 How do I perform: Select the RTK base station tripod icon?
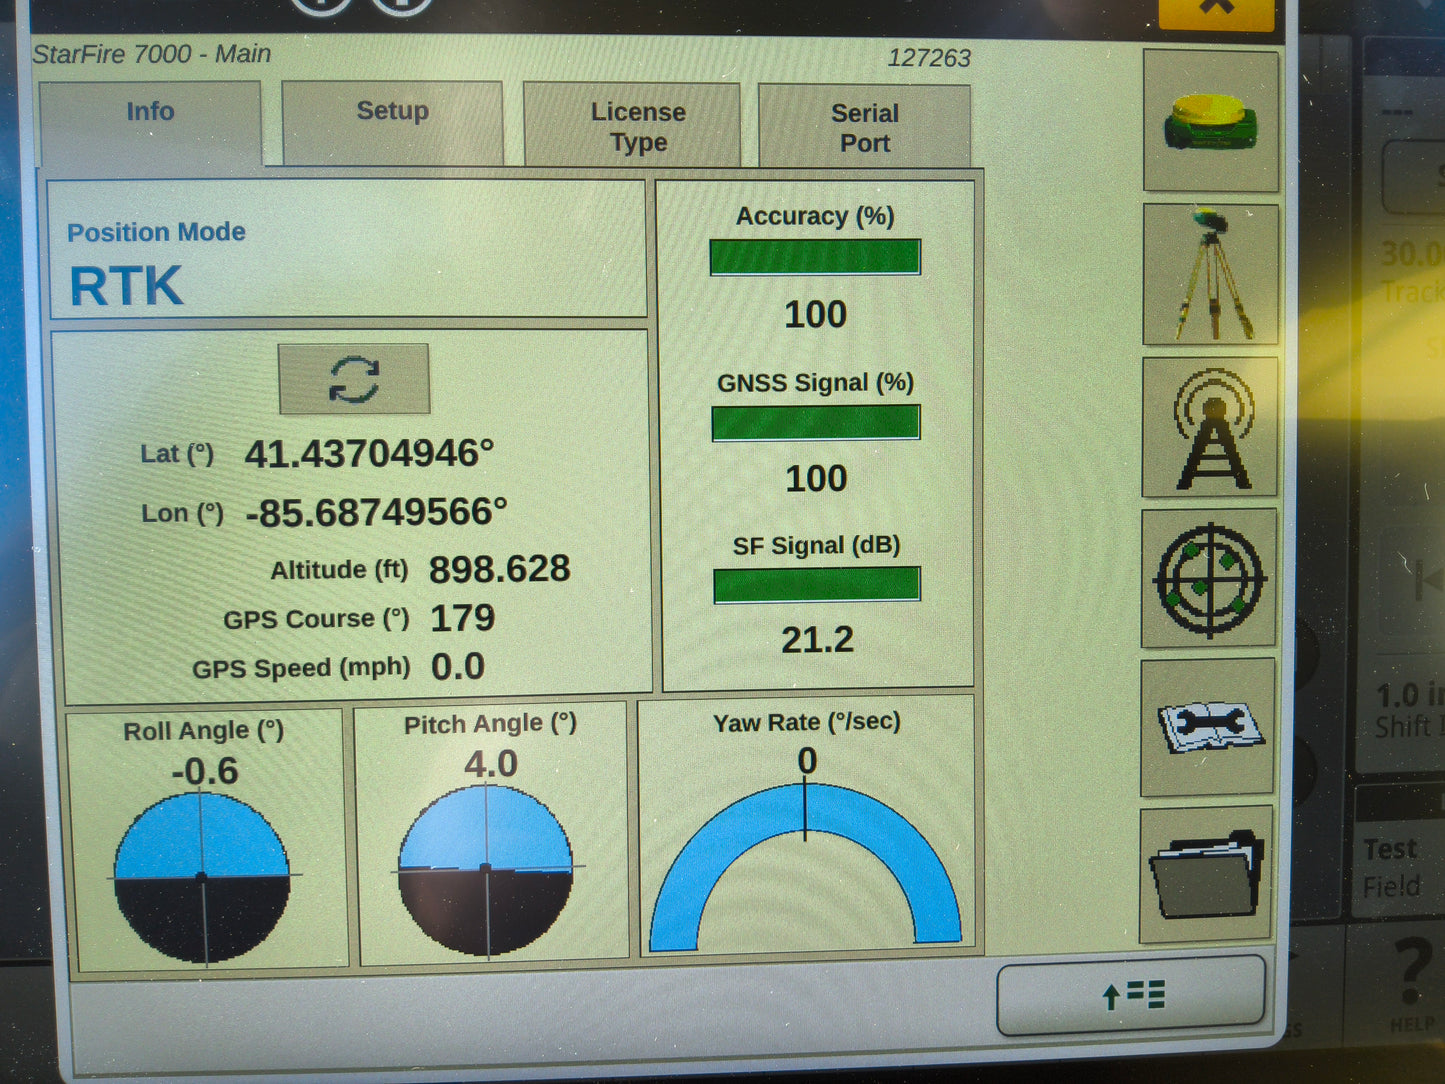point(1209,274)
